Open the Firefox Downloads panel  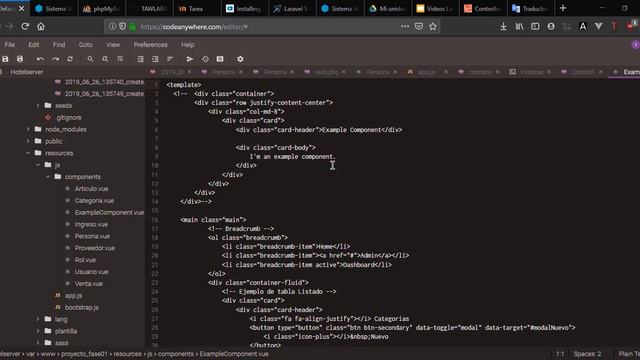(x=504, y=27)
